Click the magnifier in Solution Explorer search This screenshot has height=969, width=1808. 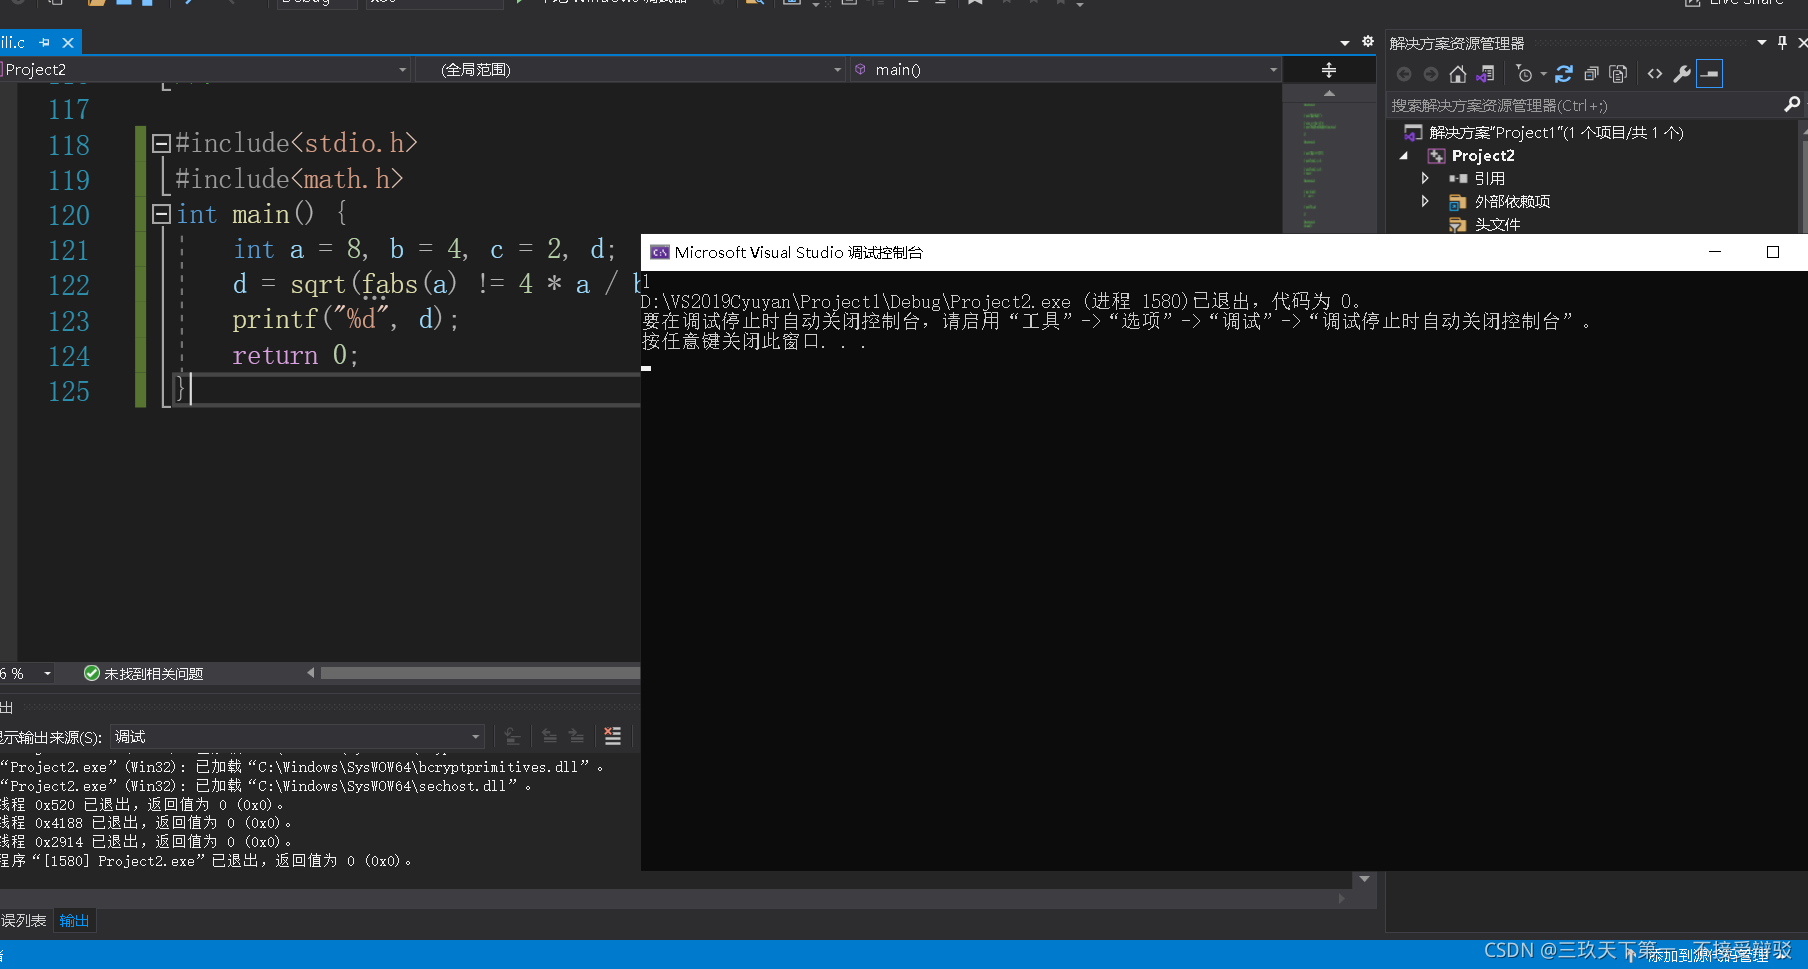coord(1792,104)
